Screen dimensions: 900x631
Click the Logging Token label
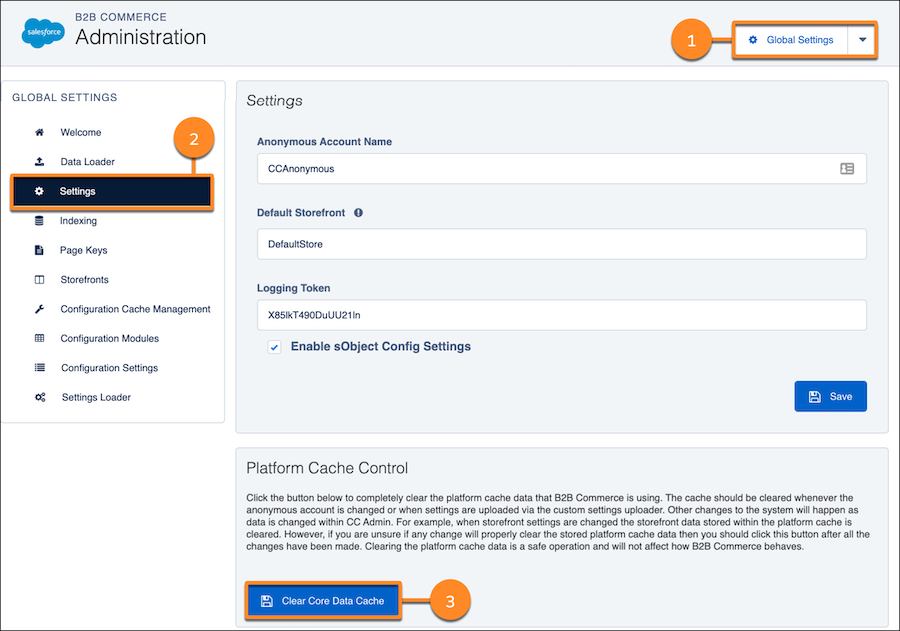(293, 288)
